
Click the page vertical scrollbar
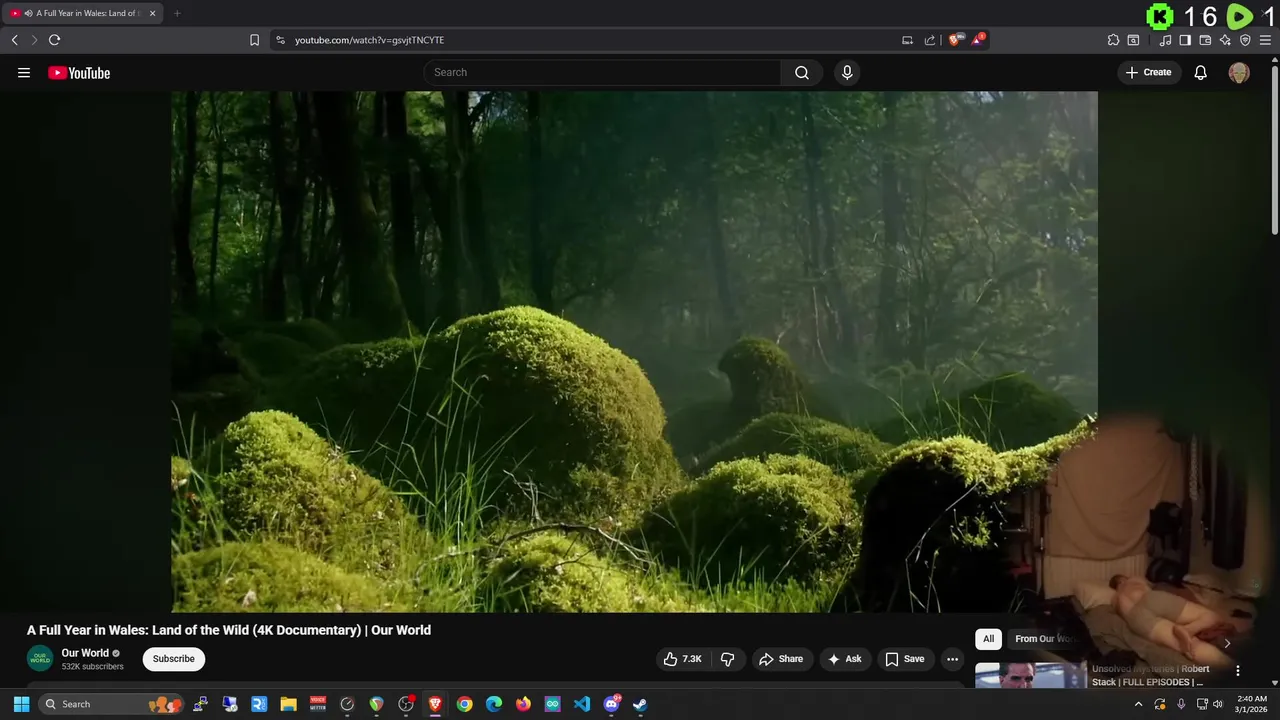pos(1274,148)
